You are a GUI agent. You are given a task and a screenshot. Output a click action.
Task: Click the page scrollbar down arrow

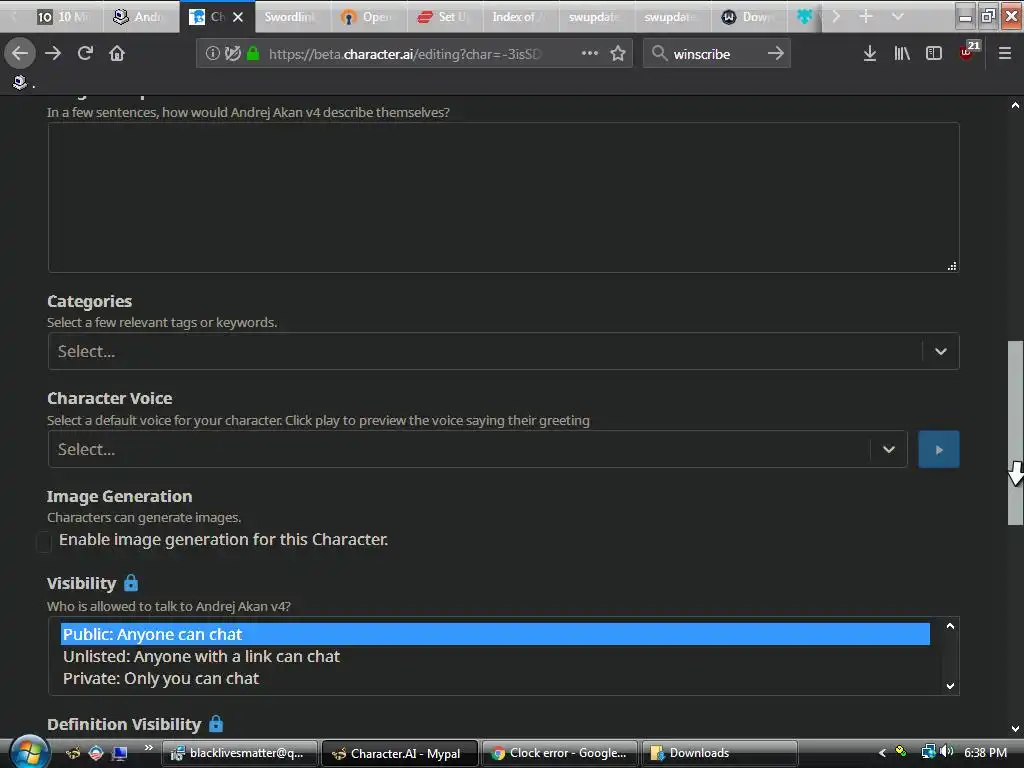(x=1015, y=729)
